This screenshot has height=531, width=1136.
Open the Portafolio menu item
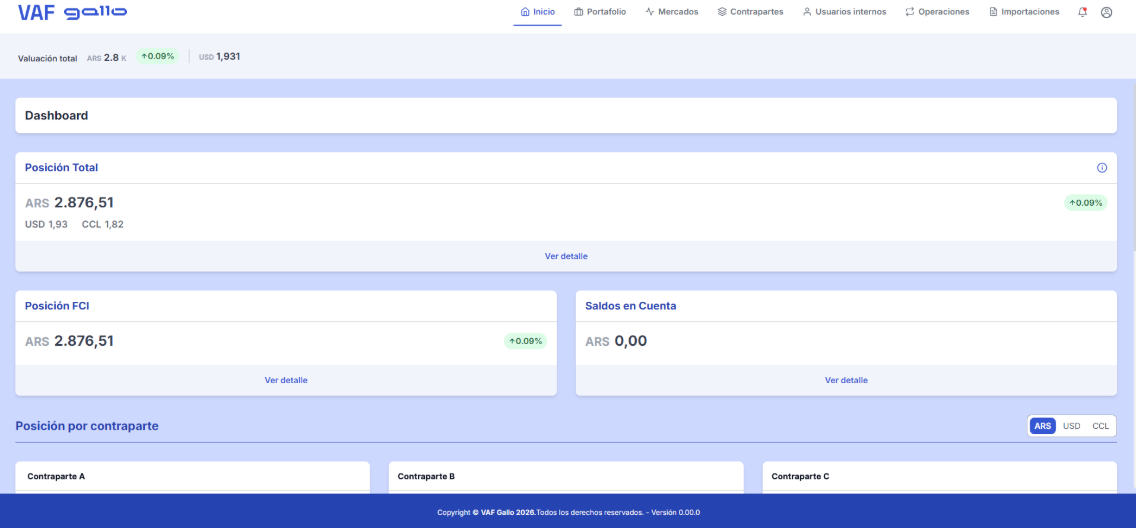(x=600, y=12)
